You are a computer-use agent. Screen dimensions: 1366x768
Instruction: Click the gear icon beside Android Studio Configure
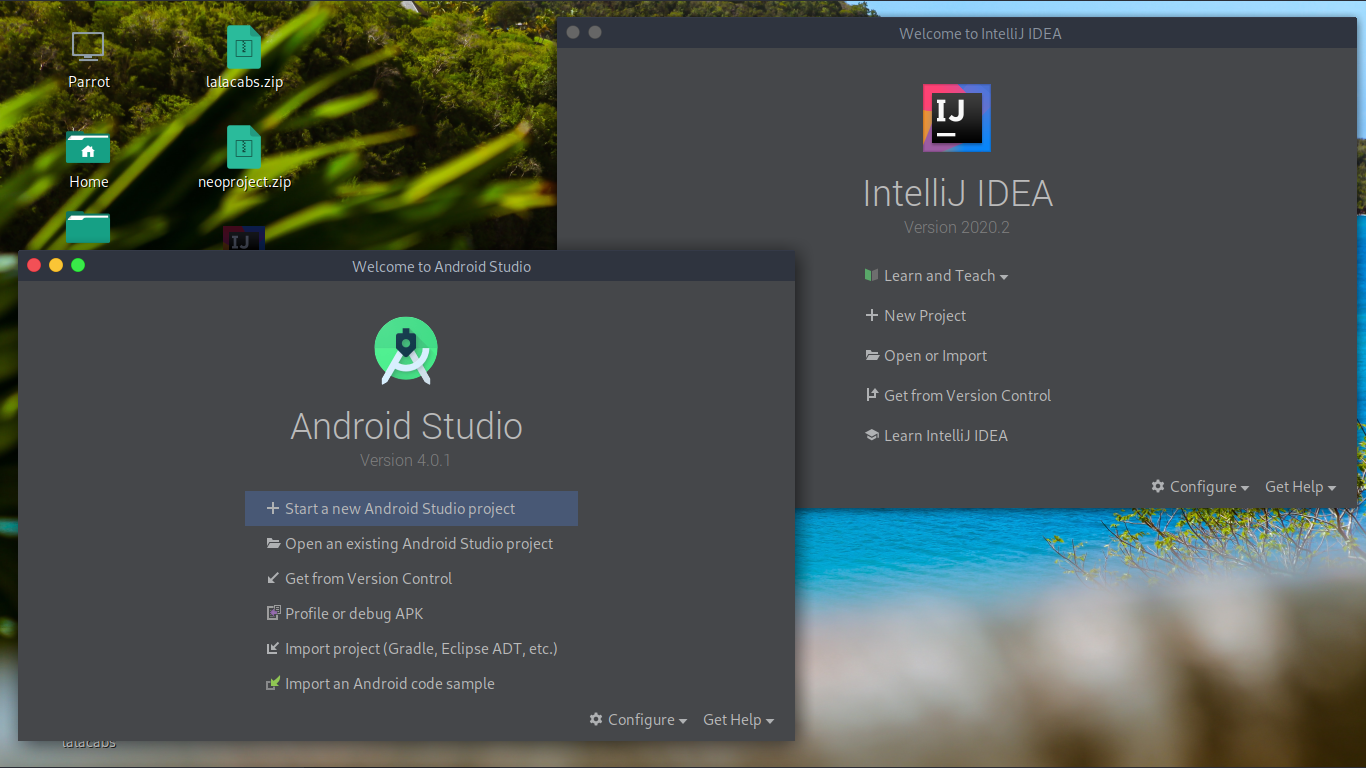point(596,720)
